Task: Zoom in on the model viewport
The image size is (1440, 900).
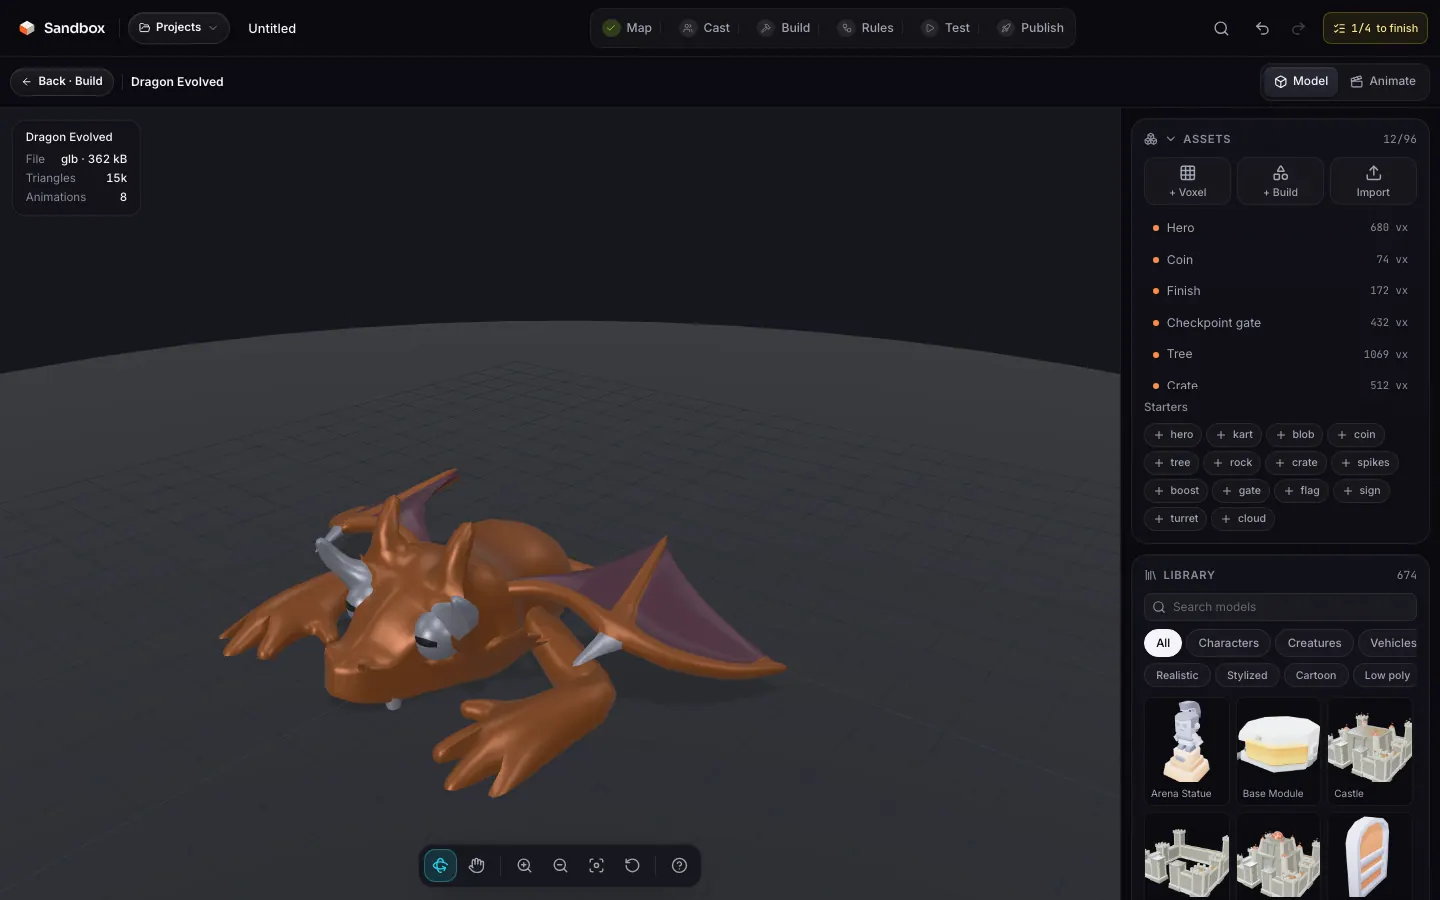Action: point(524,866)
